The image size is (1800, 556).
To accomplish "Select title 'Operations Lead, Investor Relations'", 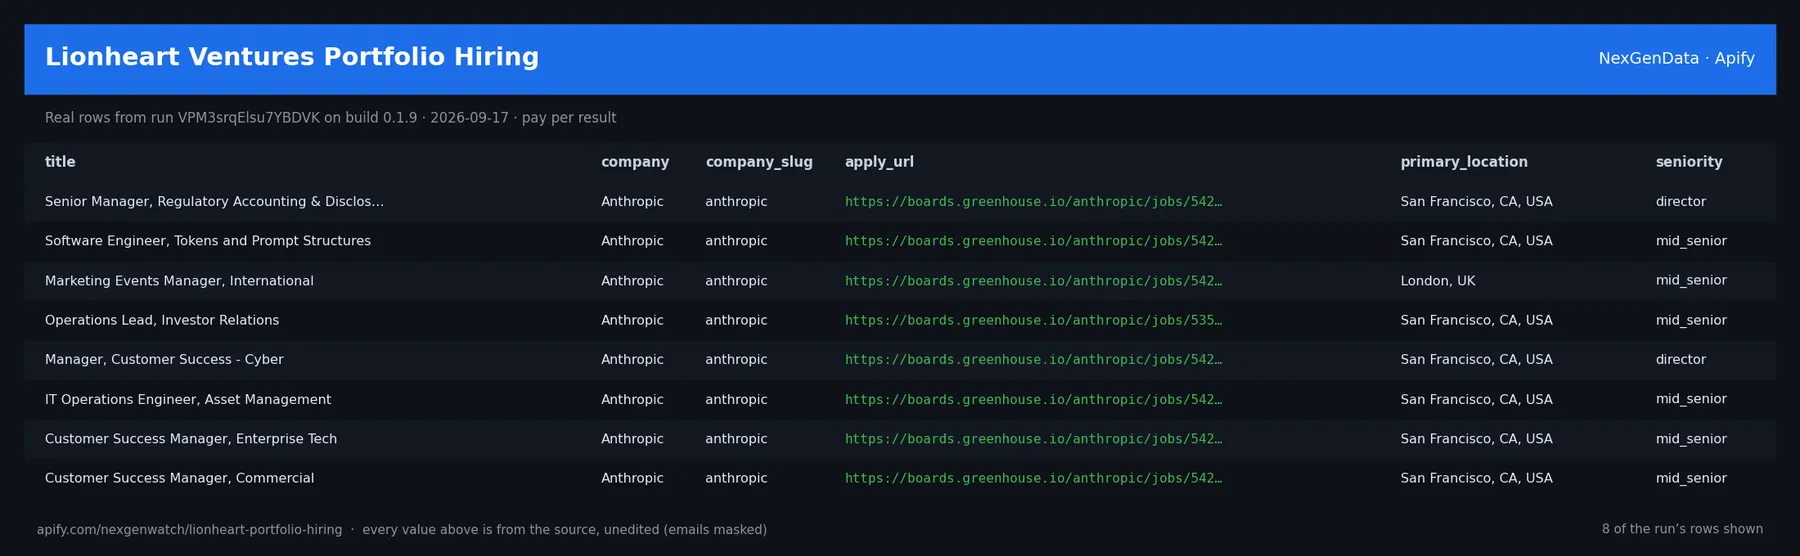I will pyautogui.click(x=162, y=320).
